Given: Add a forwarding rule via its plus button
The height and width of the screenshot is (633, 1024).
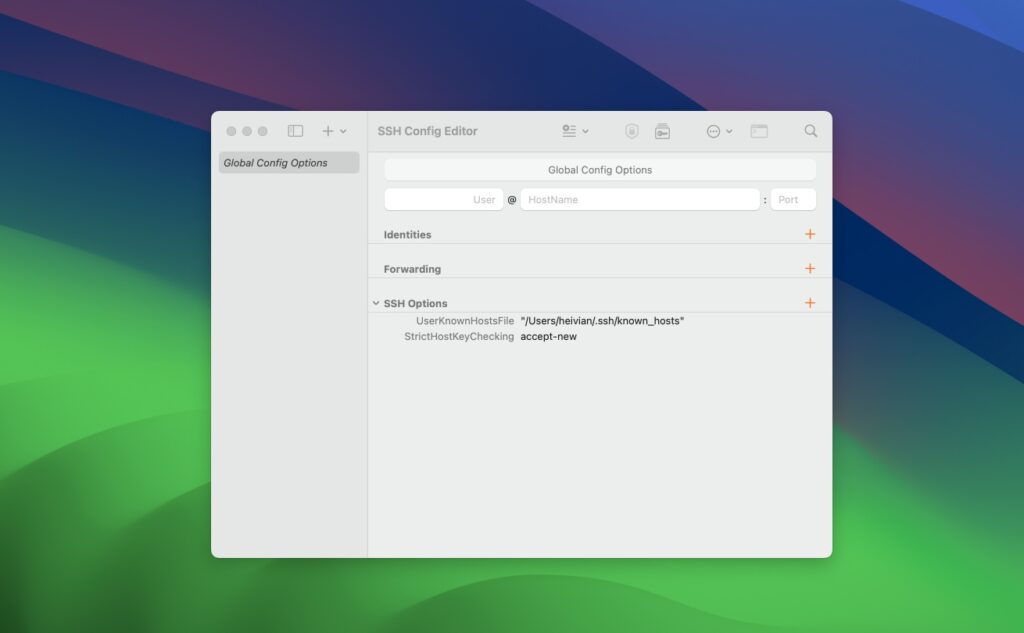Looking at the screenshot, I should (x=810, y=268).
